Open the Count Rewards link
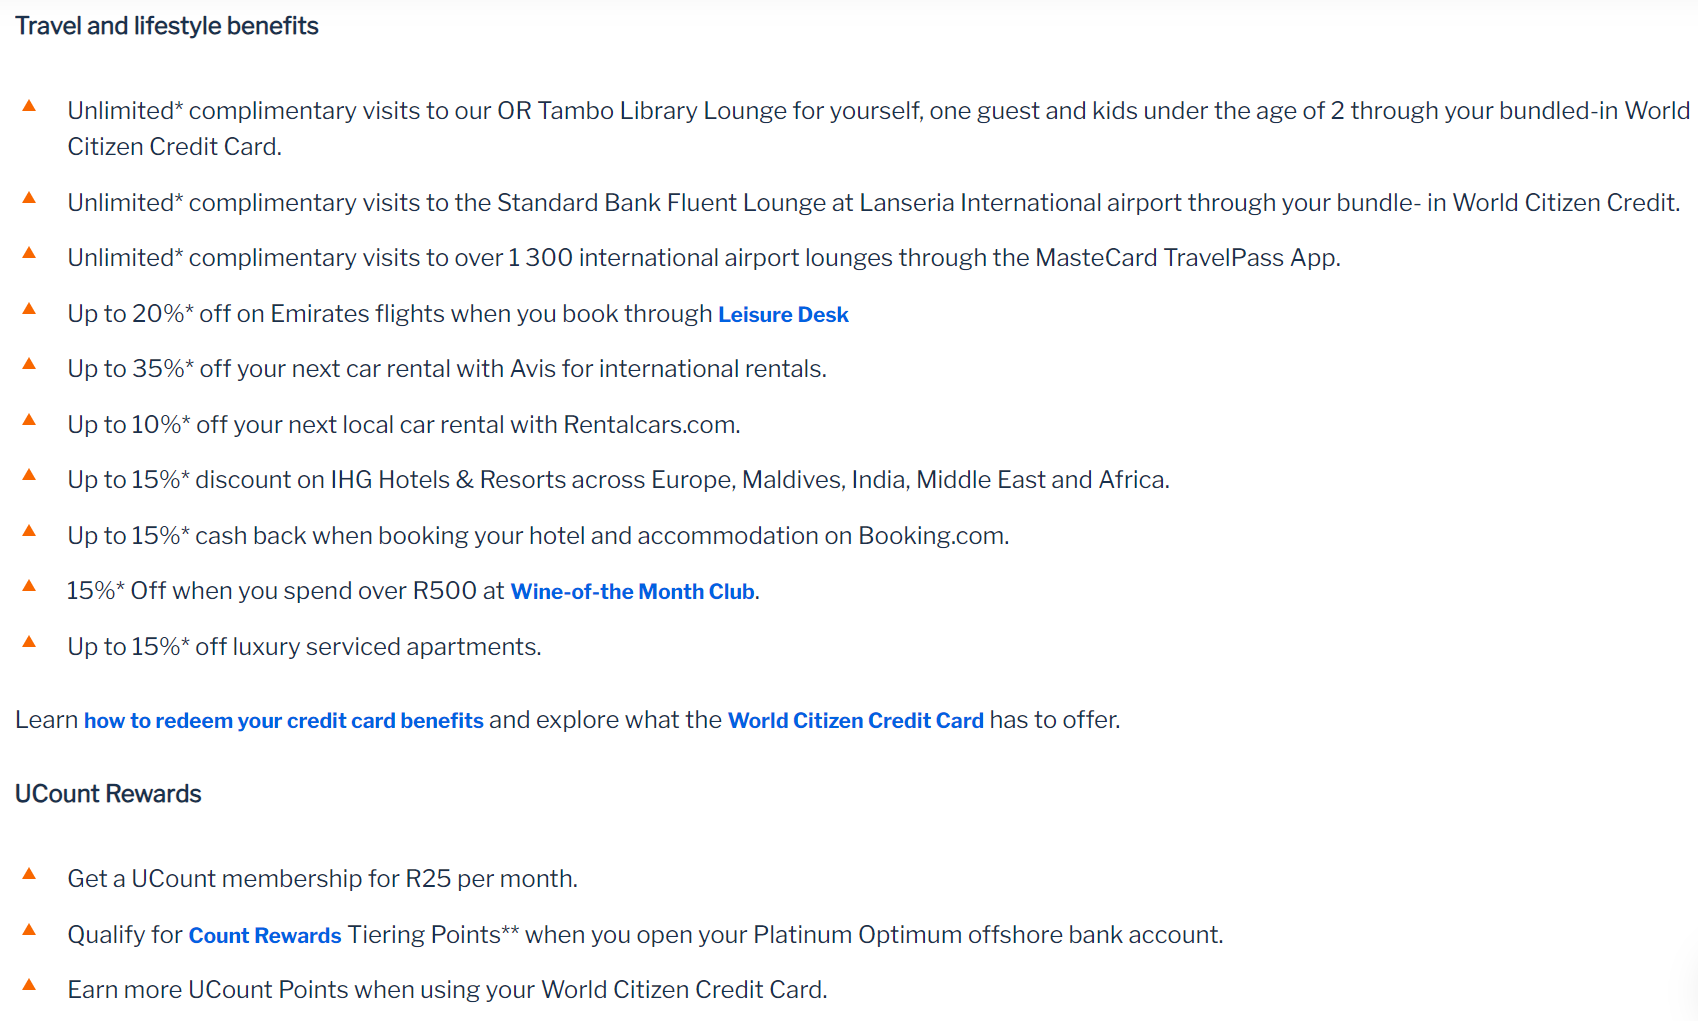The image size is (1698, 1021). [x=265, y=935]
